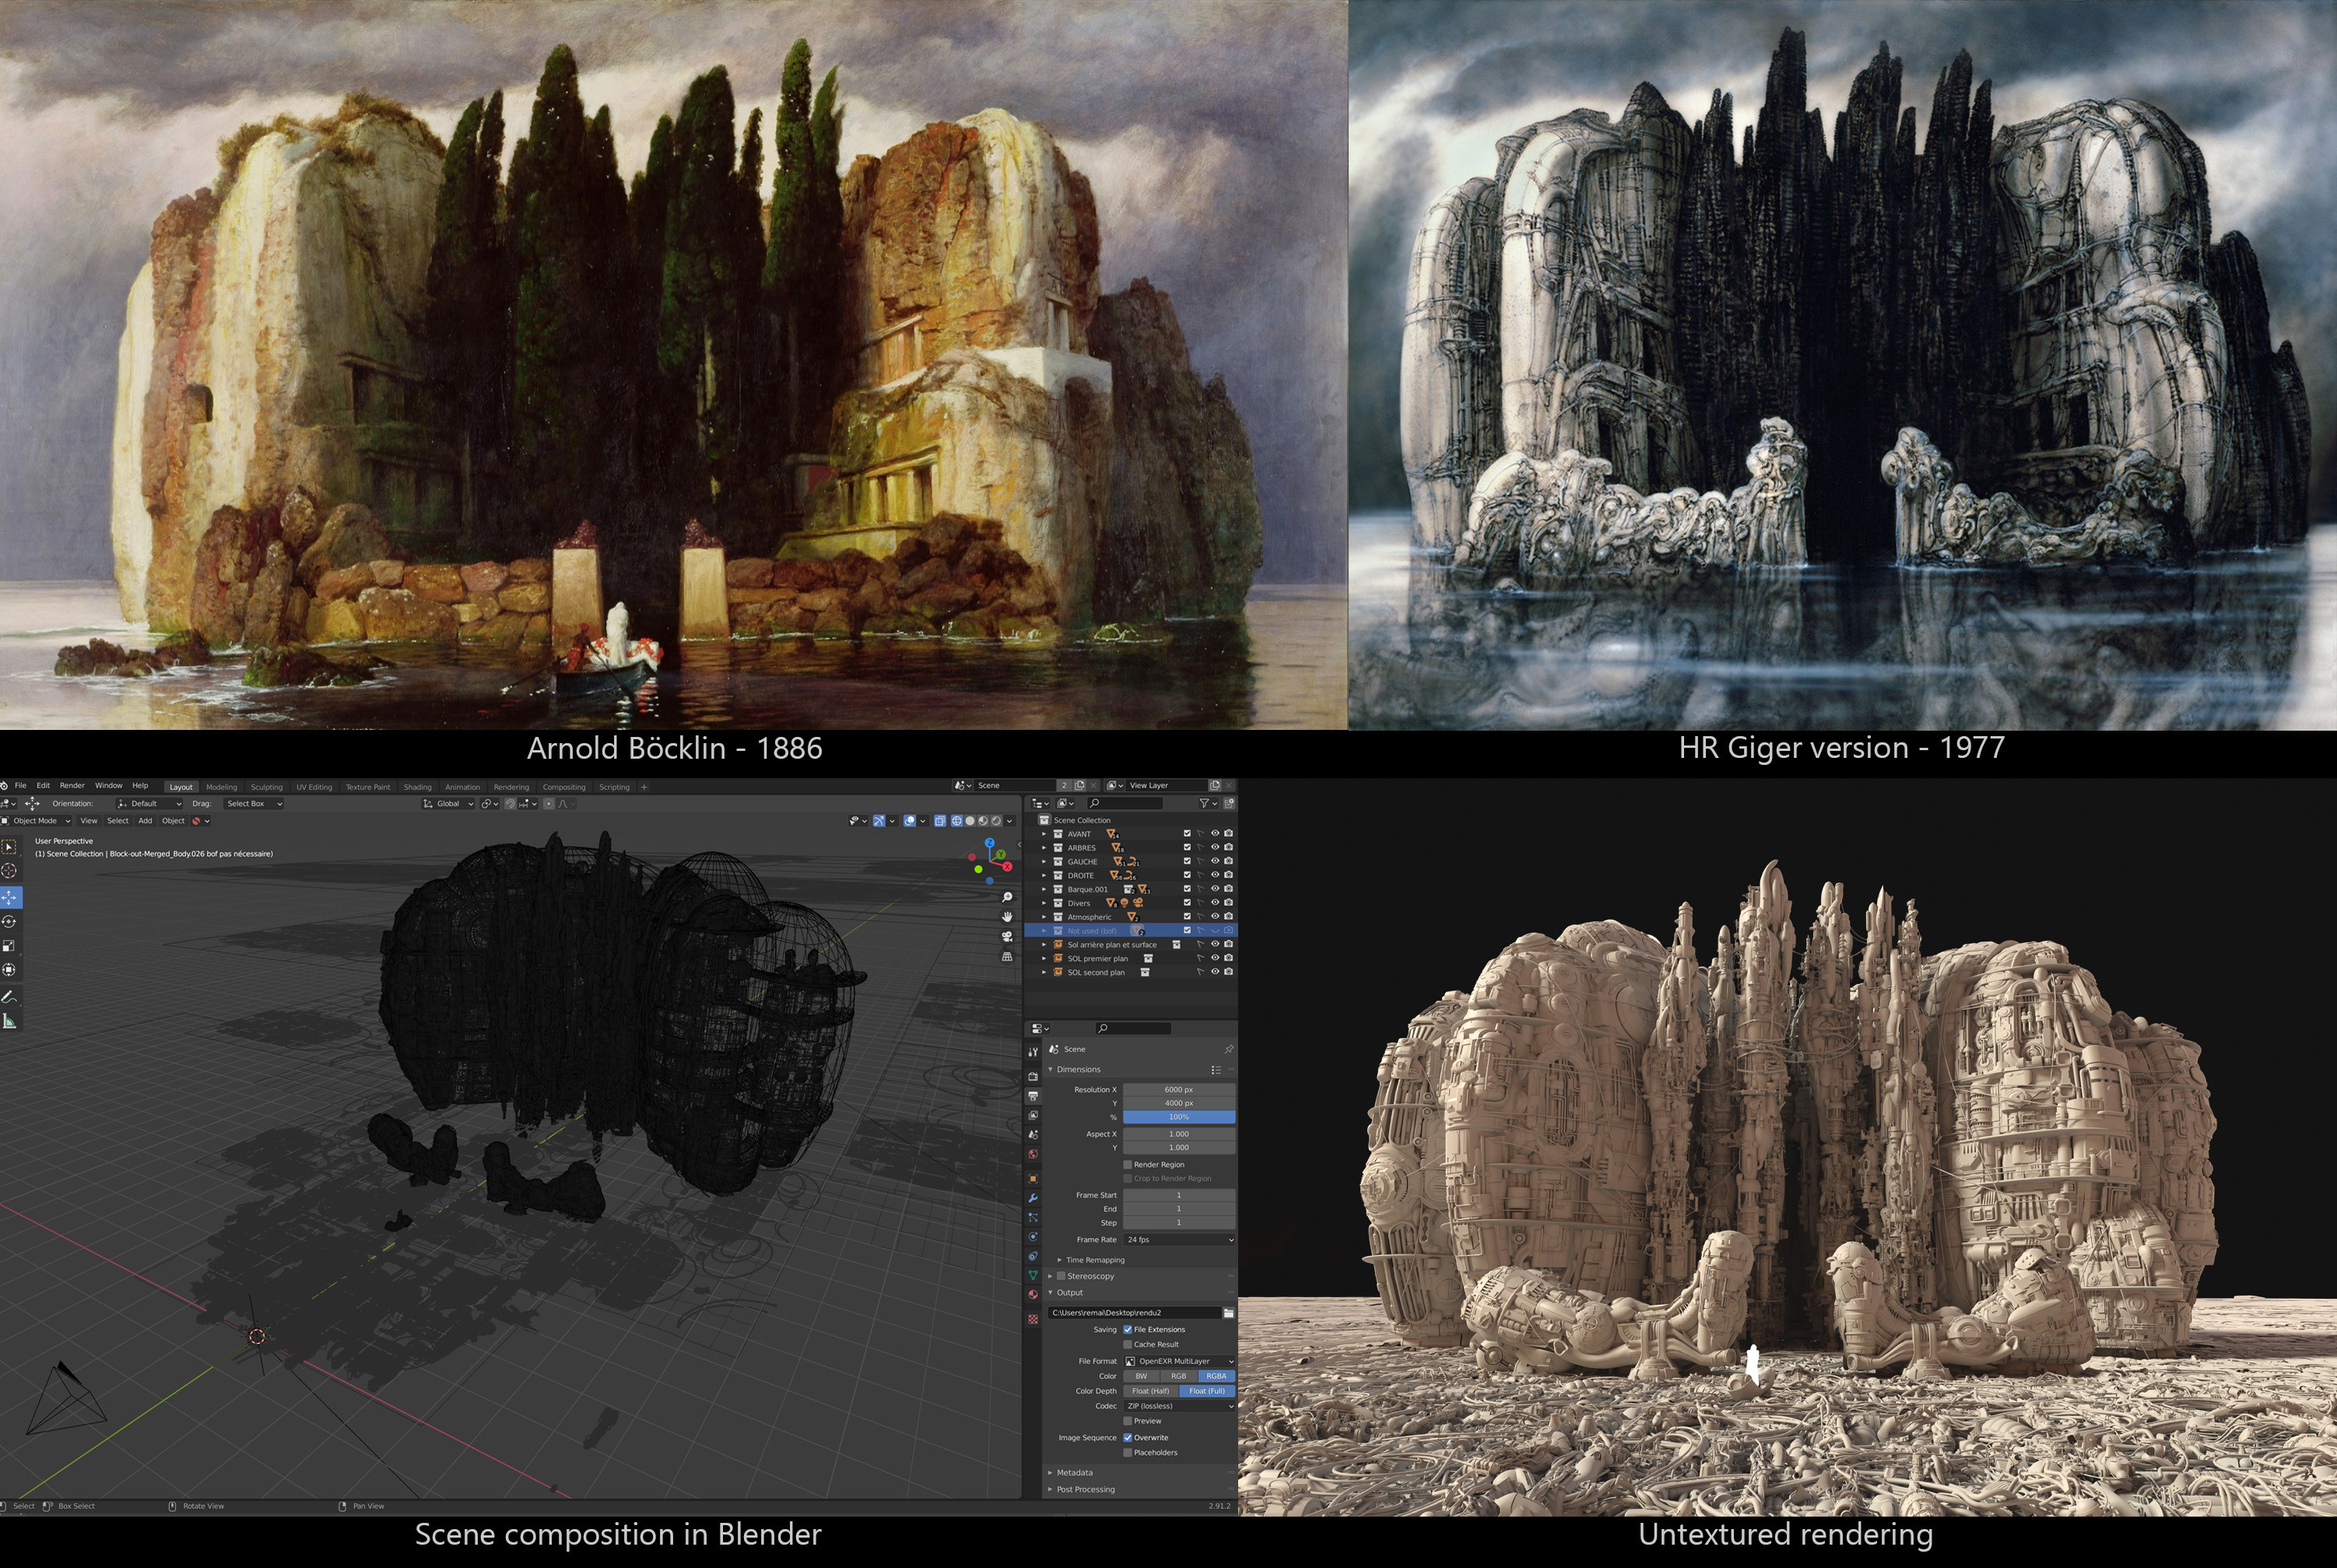Viewport: 2337px width, 1568px height.
Task: Open the Output properties tab
Action: point(1034,1096)
